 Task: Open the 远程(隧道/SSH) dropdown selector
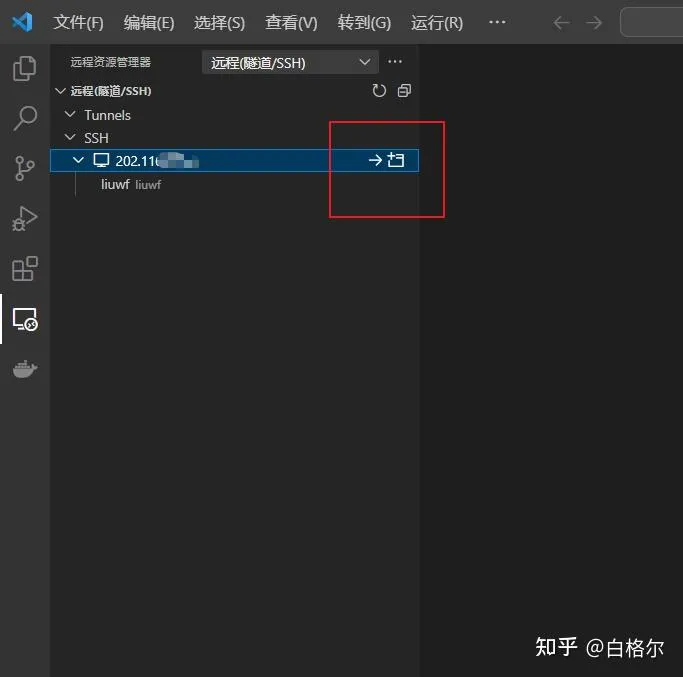(290, 62)
